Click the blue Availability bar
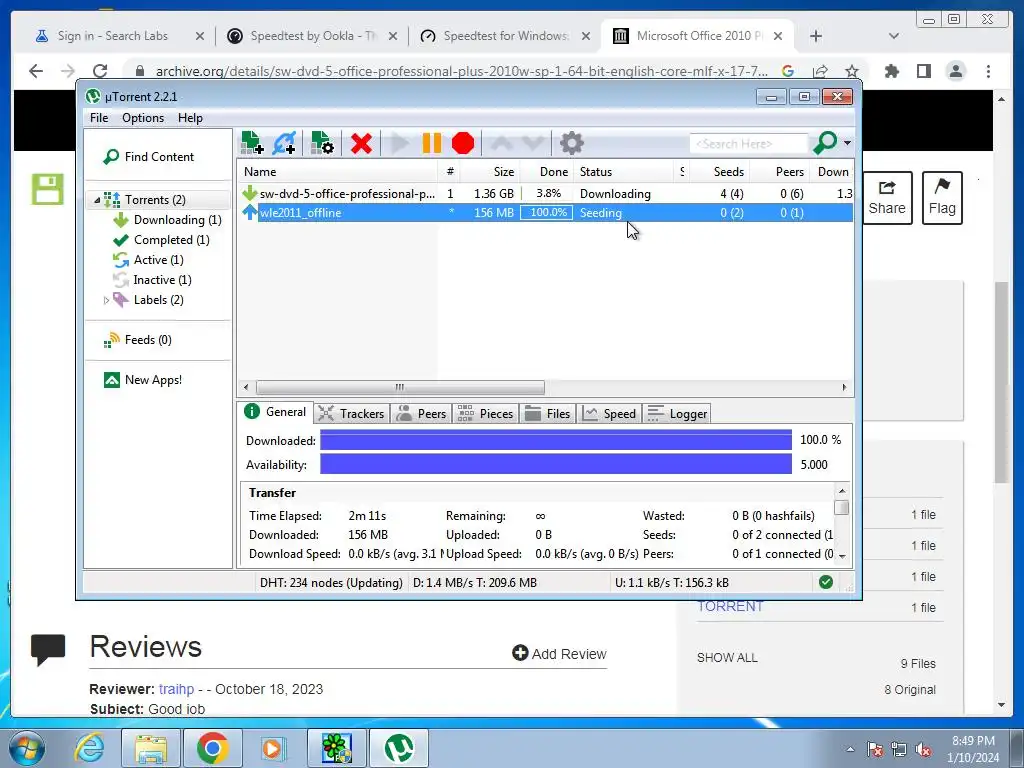 coord(556,464)
